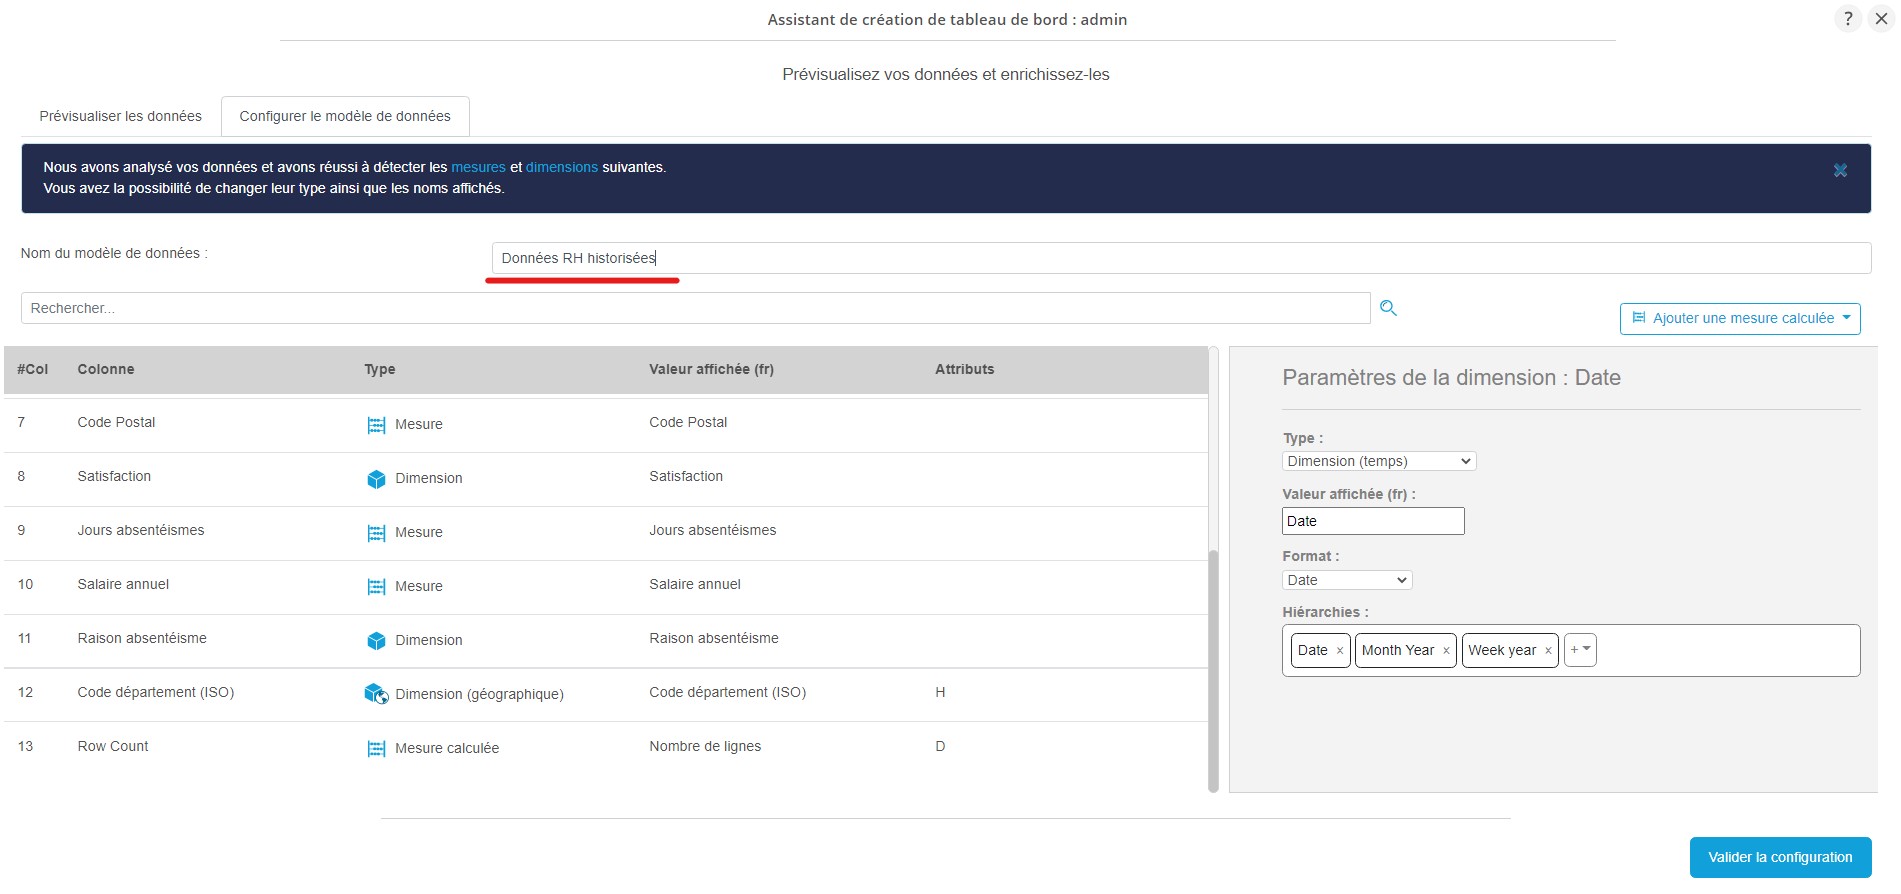This screenshot has height=894, width=1901.
Task: Remove the Month Year hierarchy tag
Action: pos(1446,651)
